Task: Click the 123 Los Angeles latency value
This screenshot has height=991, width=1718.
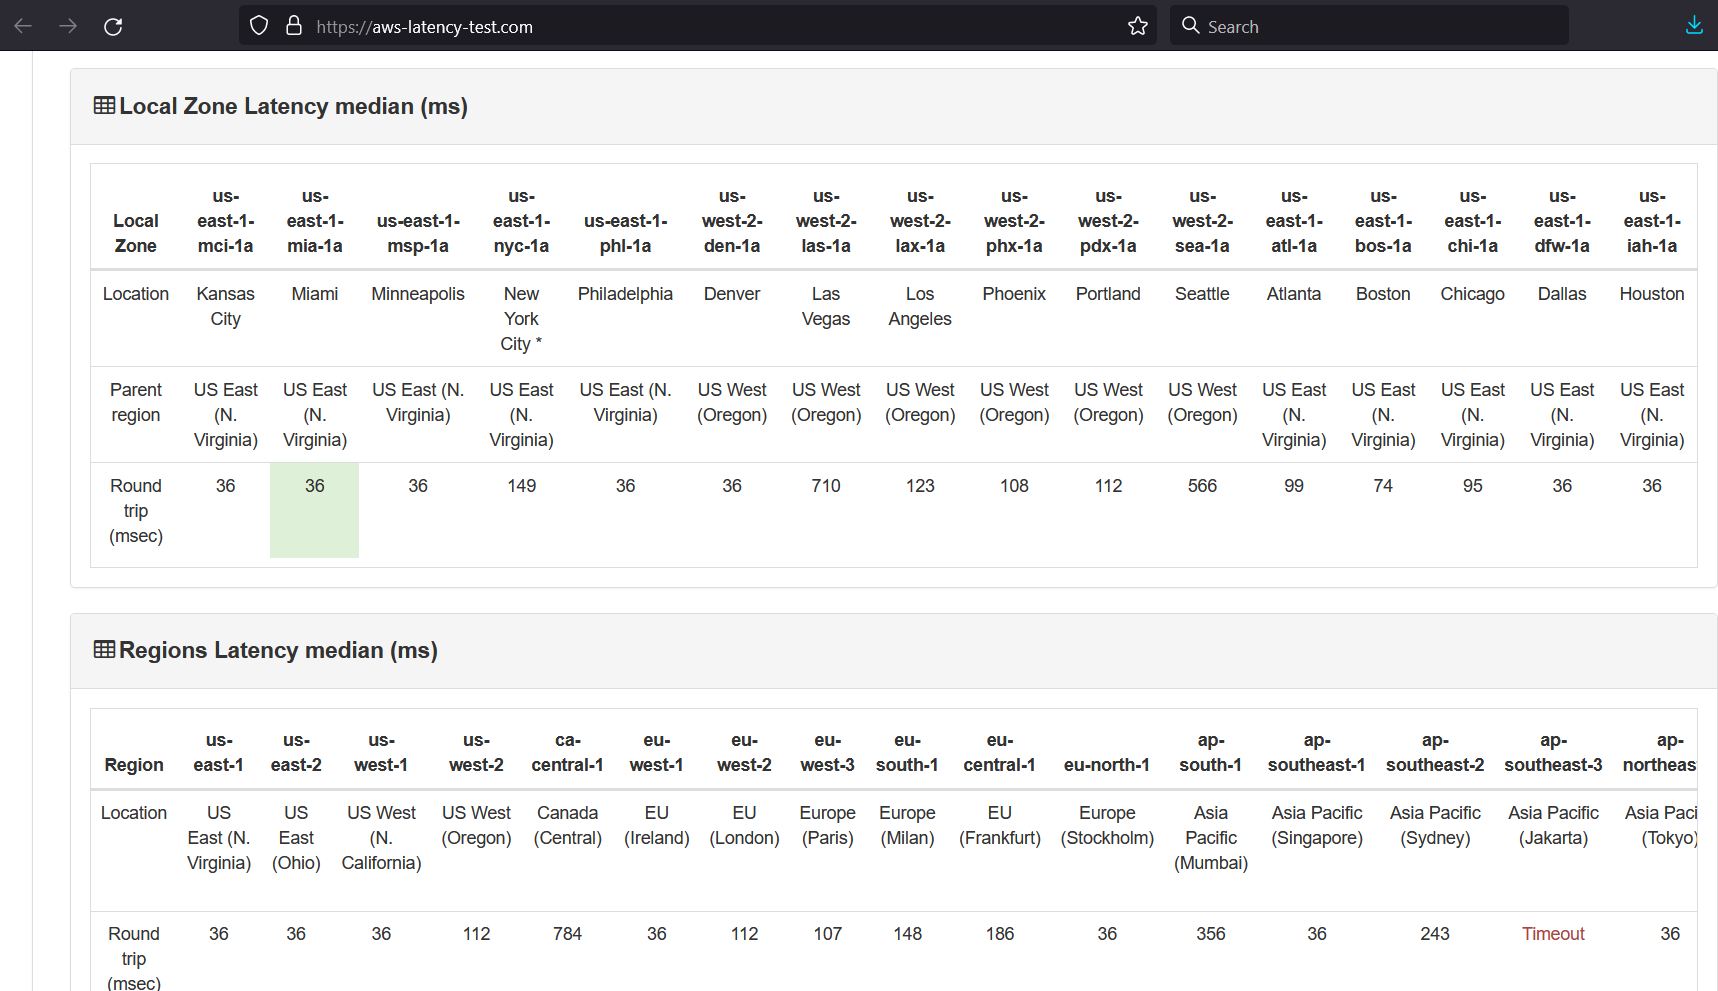Action: pyautogui.click(x=920, y=486)
